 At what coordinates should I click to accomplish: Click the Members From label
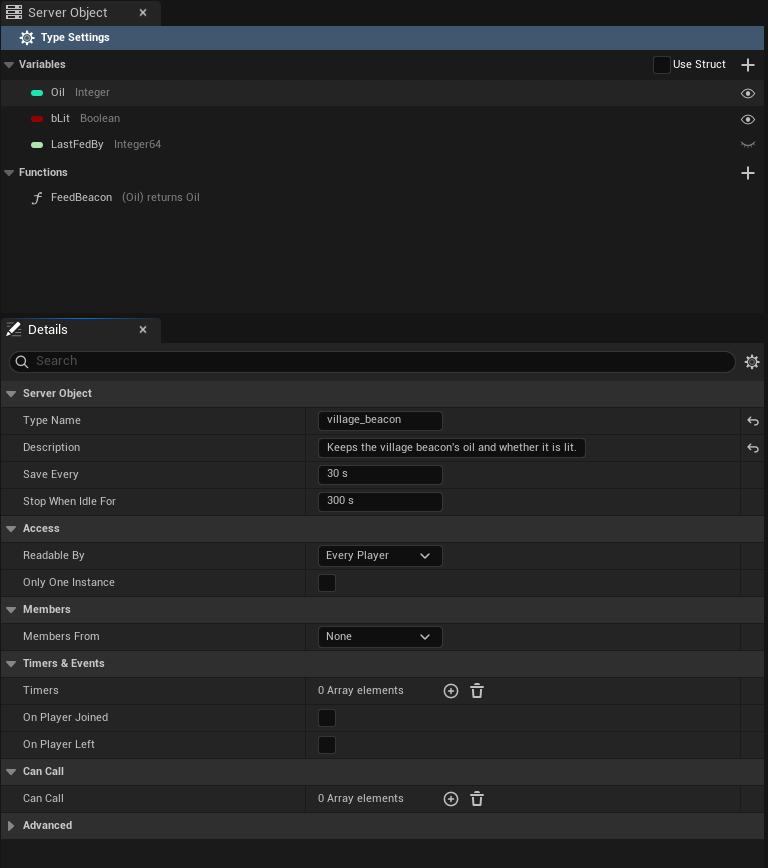tap(61, 637)
